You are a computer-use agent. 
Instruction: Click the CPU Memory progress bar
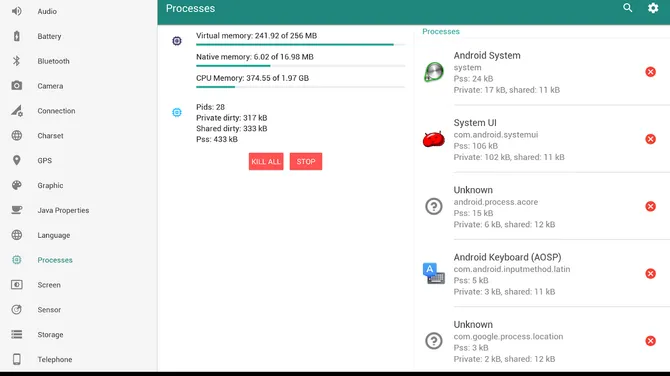click(300, 87)
